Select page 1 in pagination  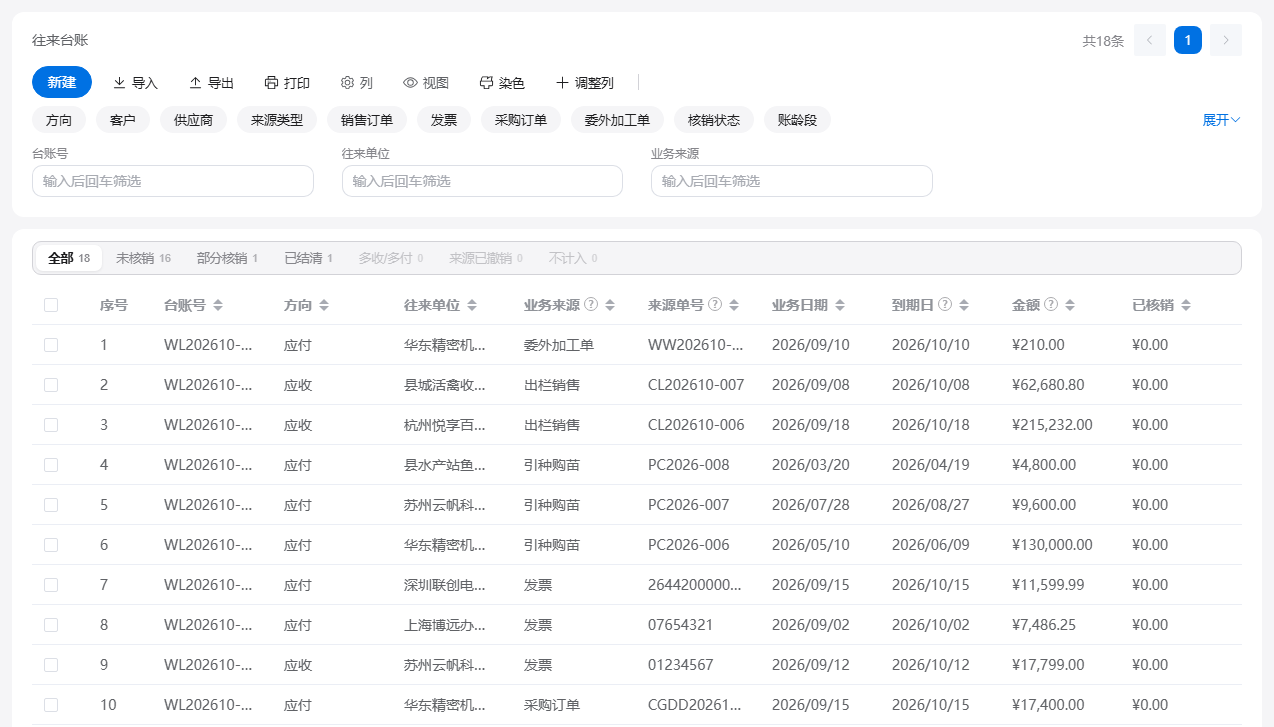click(x=1188, y=40)
